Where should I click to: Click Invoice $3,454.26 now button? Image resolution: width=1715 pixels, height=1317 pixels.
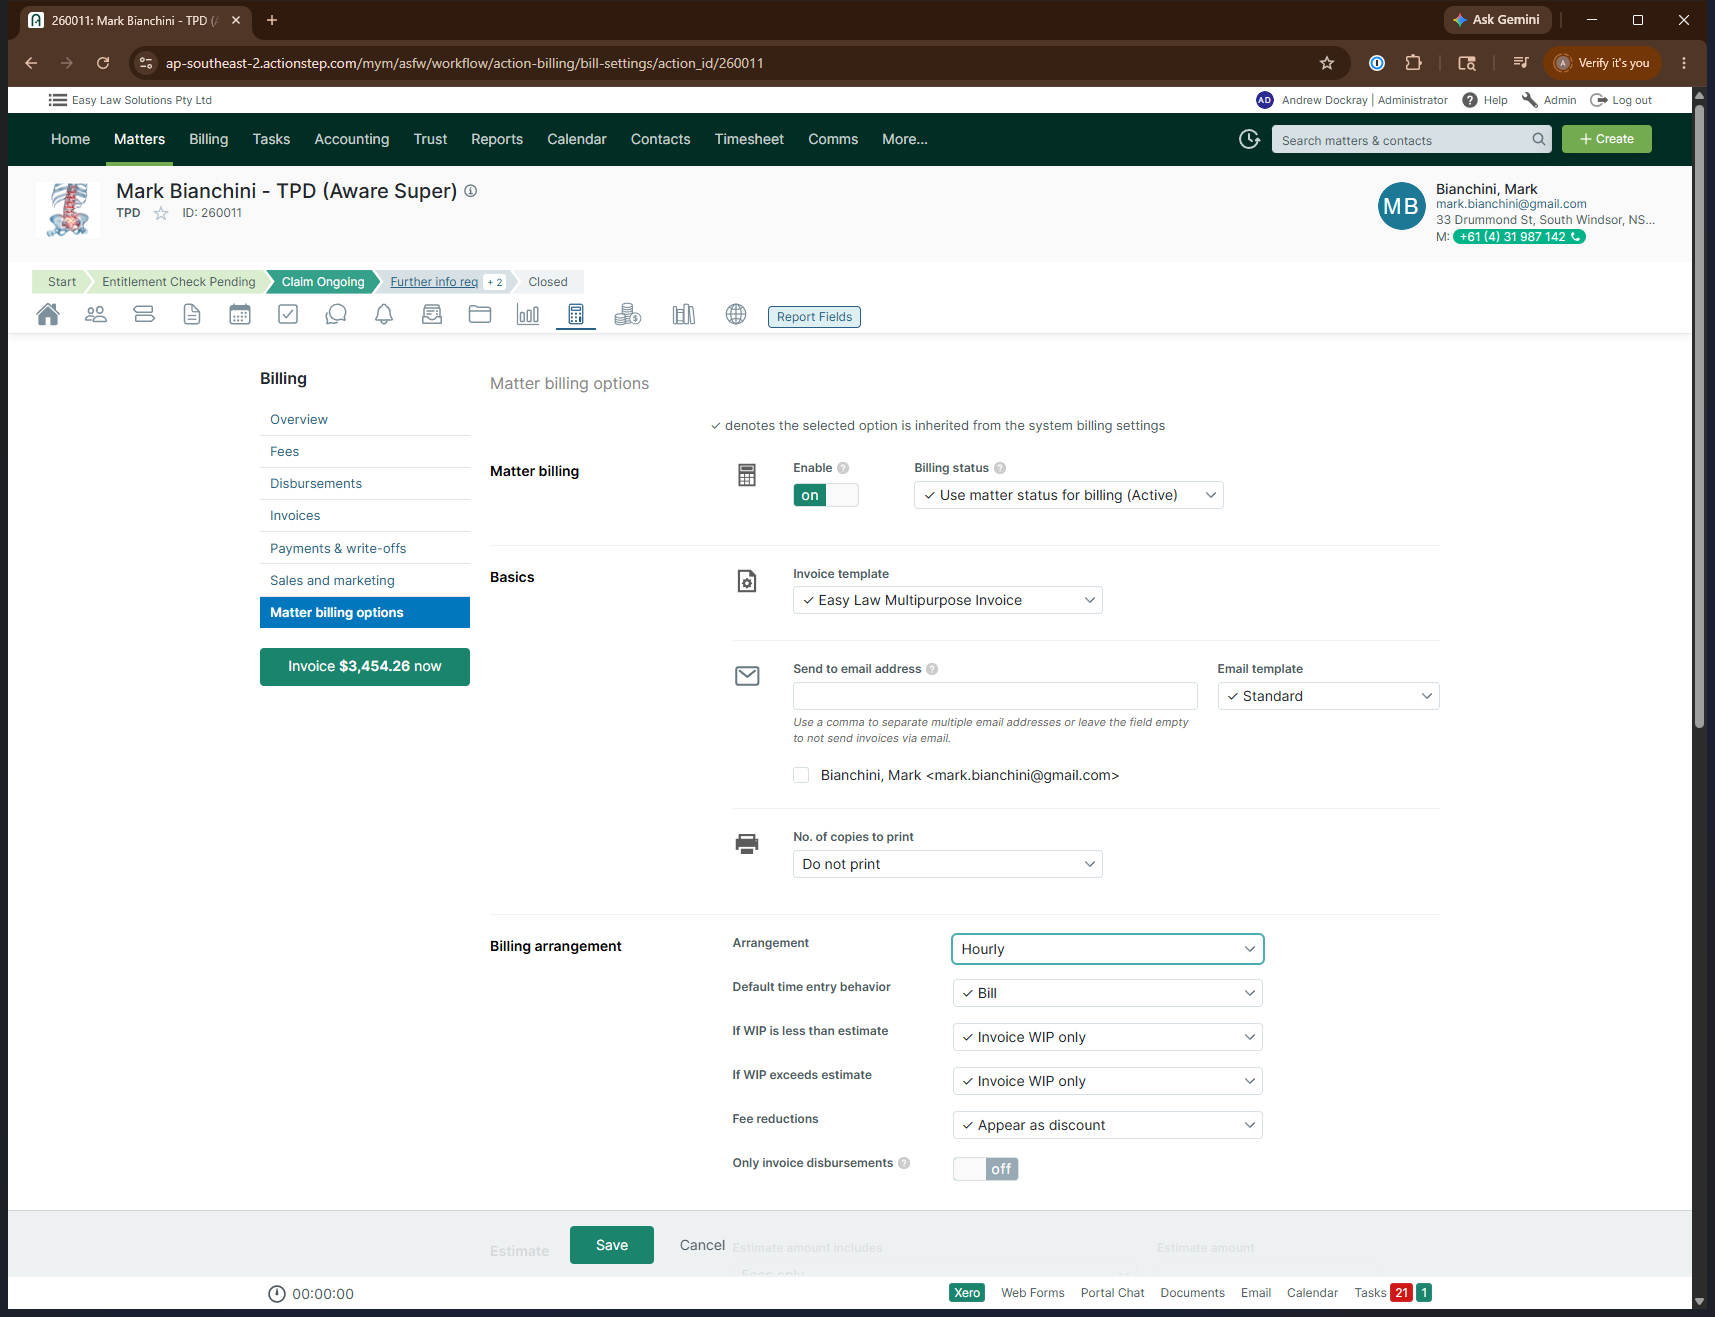[365, 667]
